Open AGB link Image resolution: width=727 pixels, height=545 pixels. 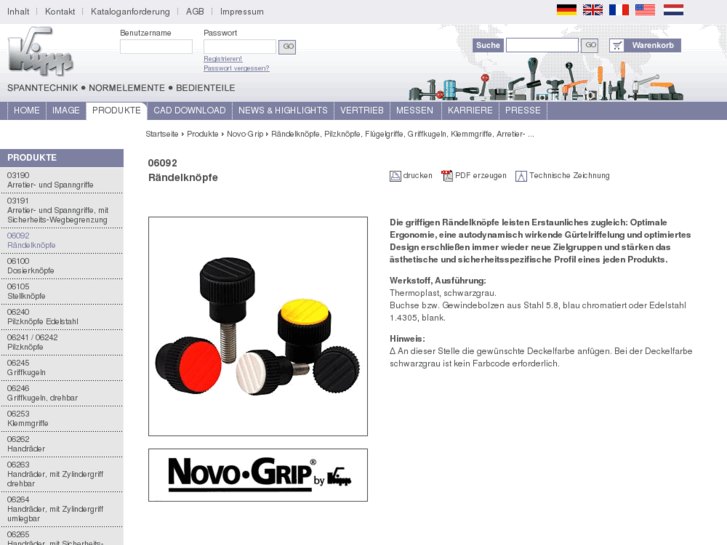pos(195,12)
